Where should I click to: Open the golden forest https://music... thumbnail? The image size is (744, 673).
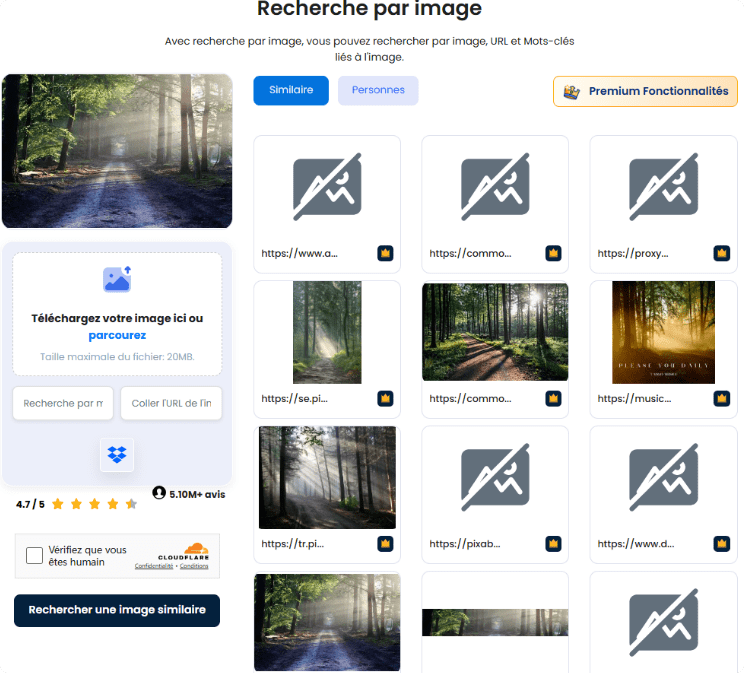(663, 332)
